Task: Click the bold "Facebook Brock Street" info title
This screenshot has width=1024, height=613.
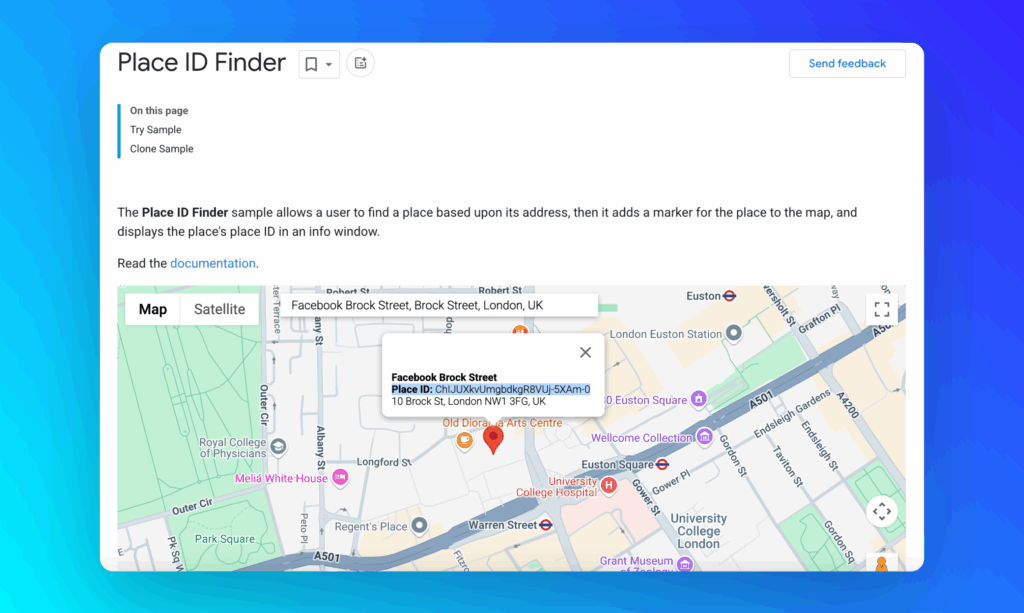Action: tap(444, 377)
